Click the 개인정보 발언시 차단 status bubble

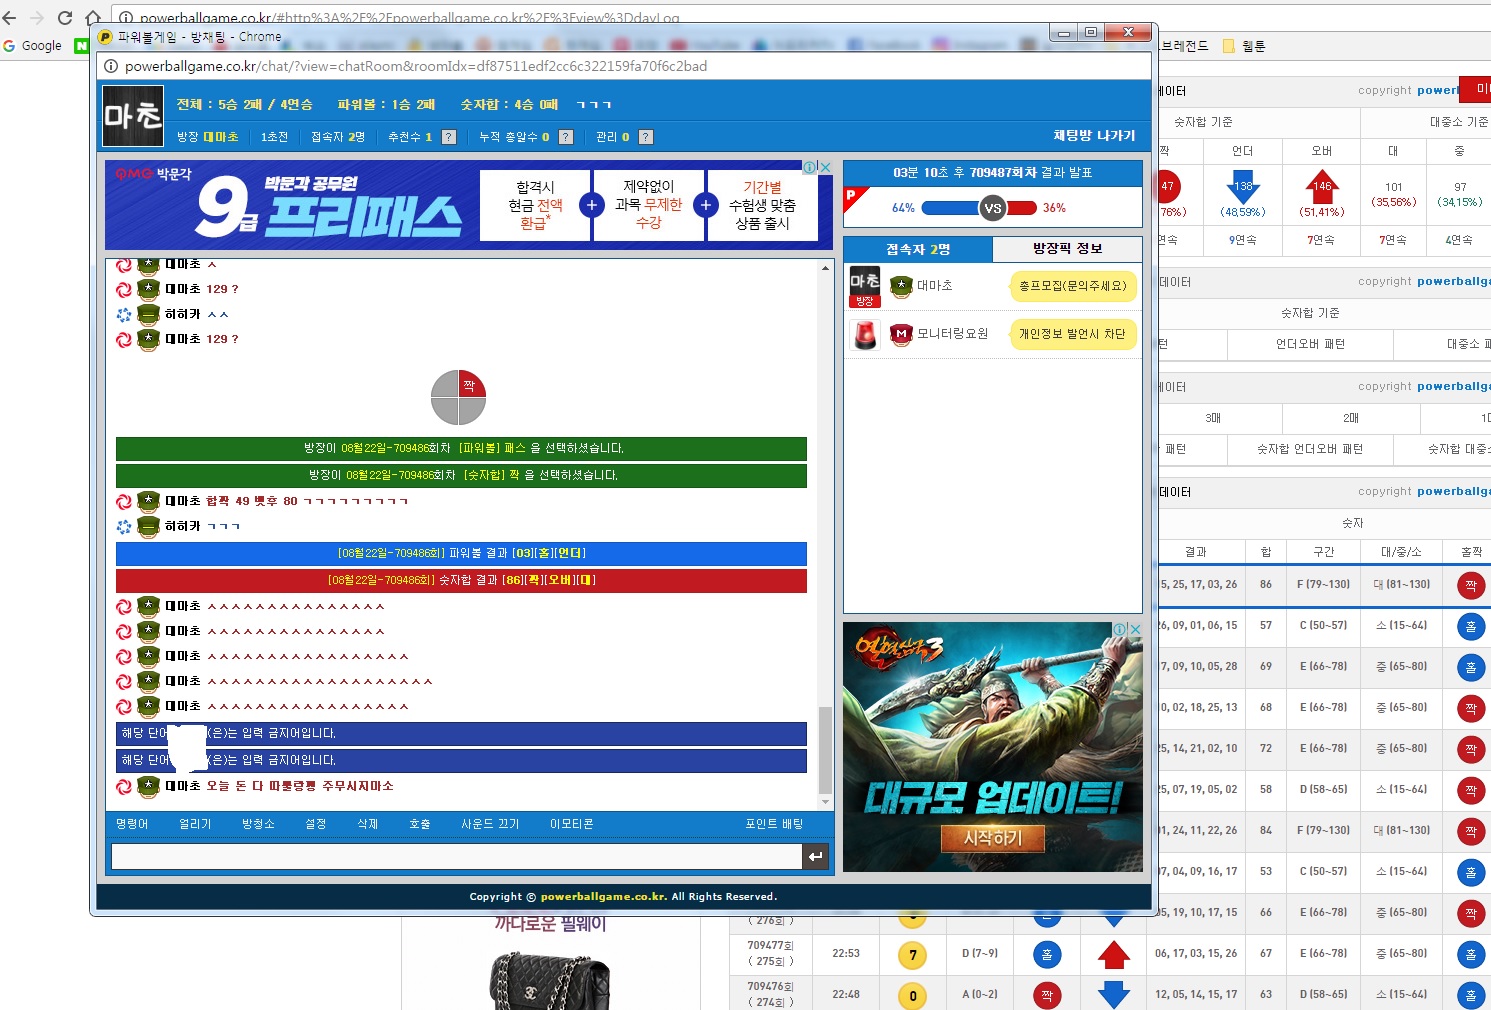click(x=1072, y=334)
